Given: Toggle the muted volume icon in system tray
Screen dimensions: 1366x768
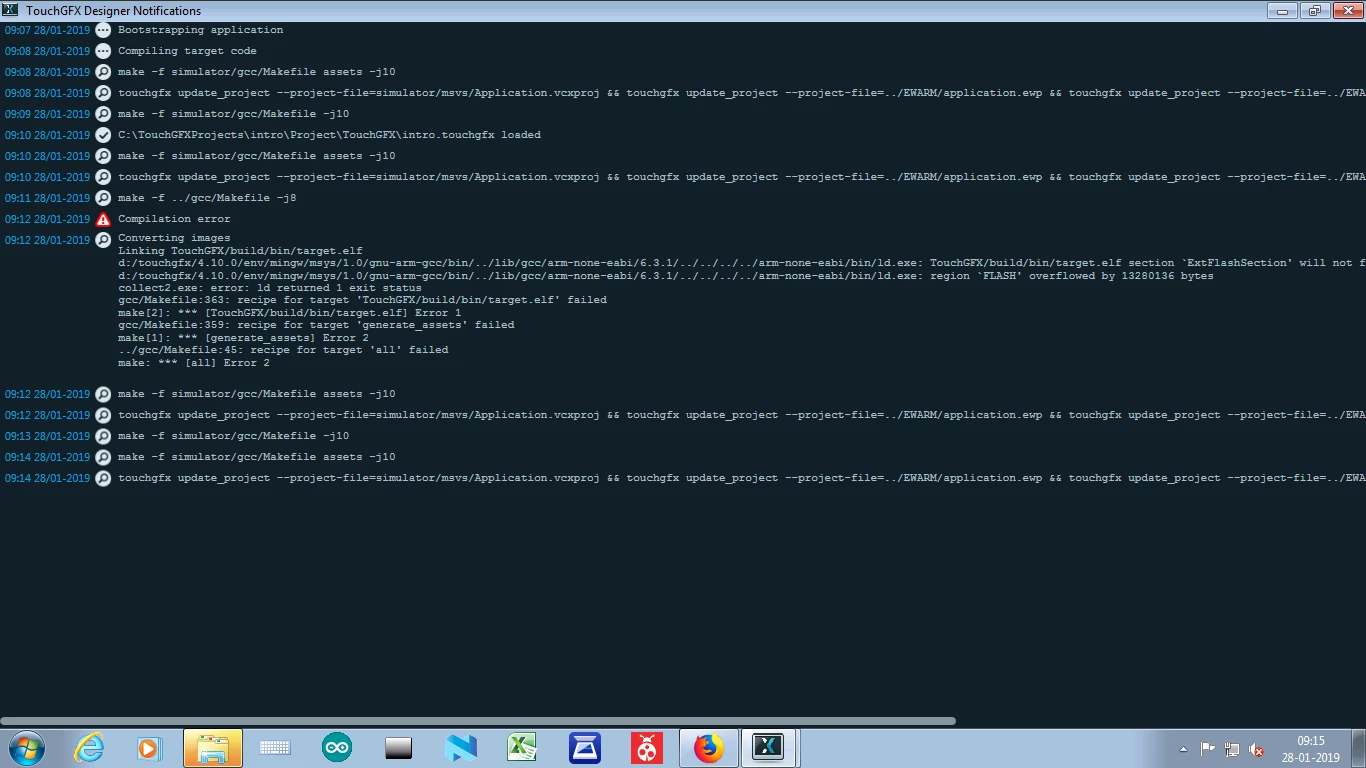Looking at the screenshot, I should click(x=1257, y=749).
